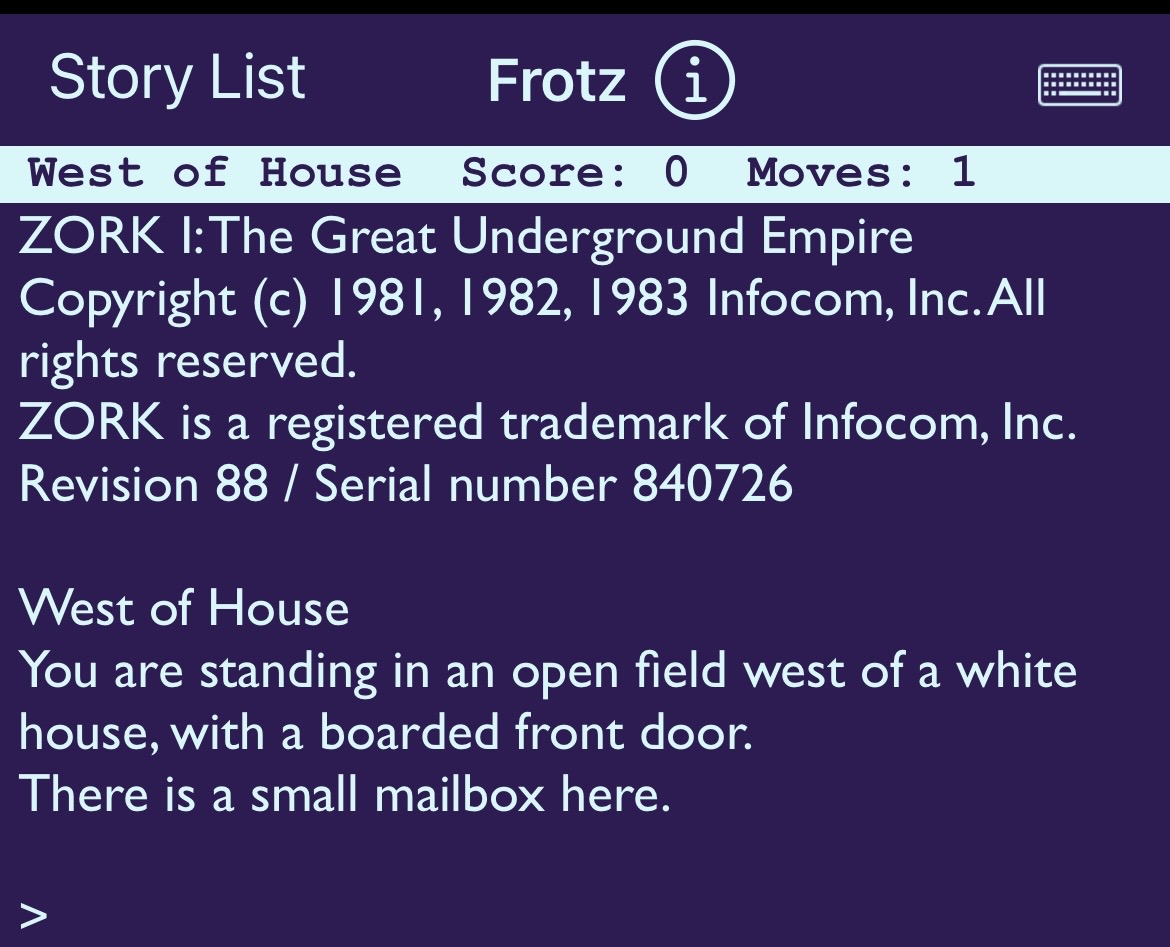The image size is (1170, 947).
Task: Click the Revision 88 text
Action: tap(144, 485)
